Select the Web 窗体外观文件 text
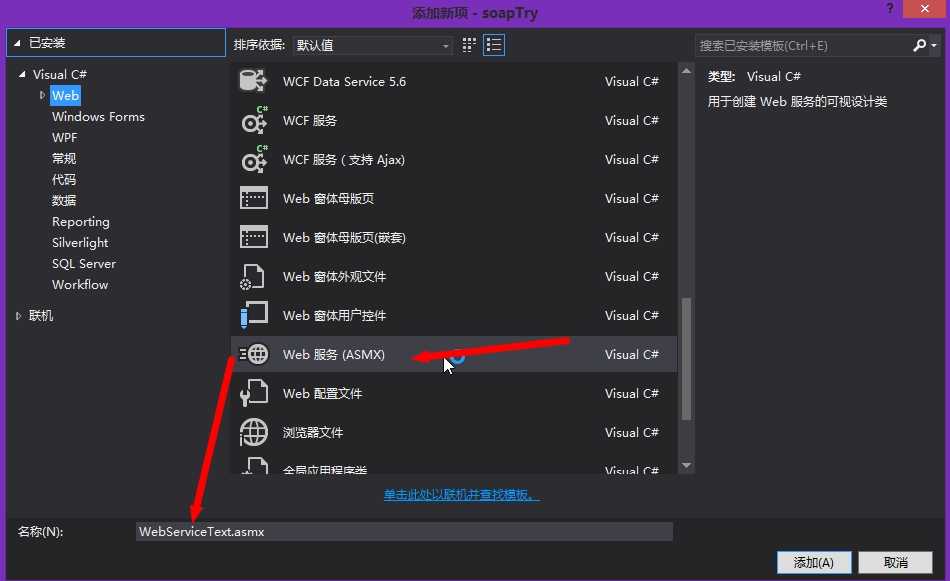The width and height of the screenshot is (950, 581). pyautogui.click(x=334, y=276)
